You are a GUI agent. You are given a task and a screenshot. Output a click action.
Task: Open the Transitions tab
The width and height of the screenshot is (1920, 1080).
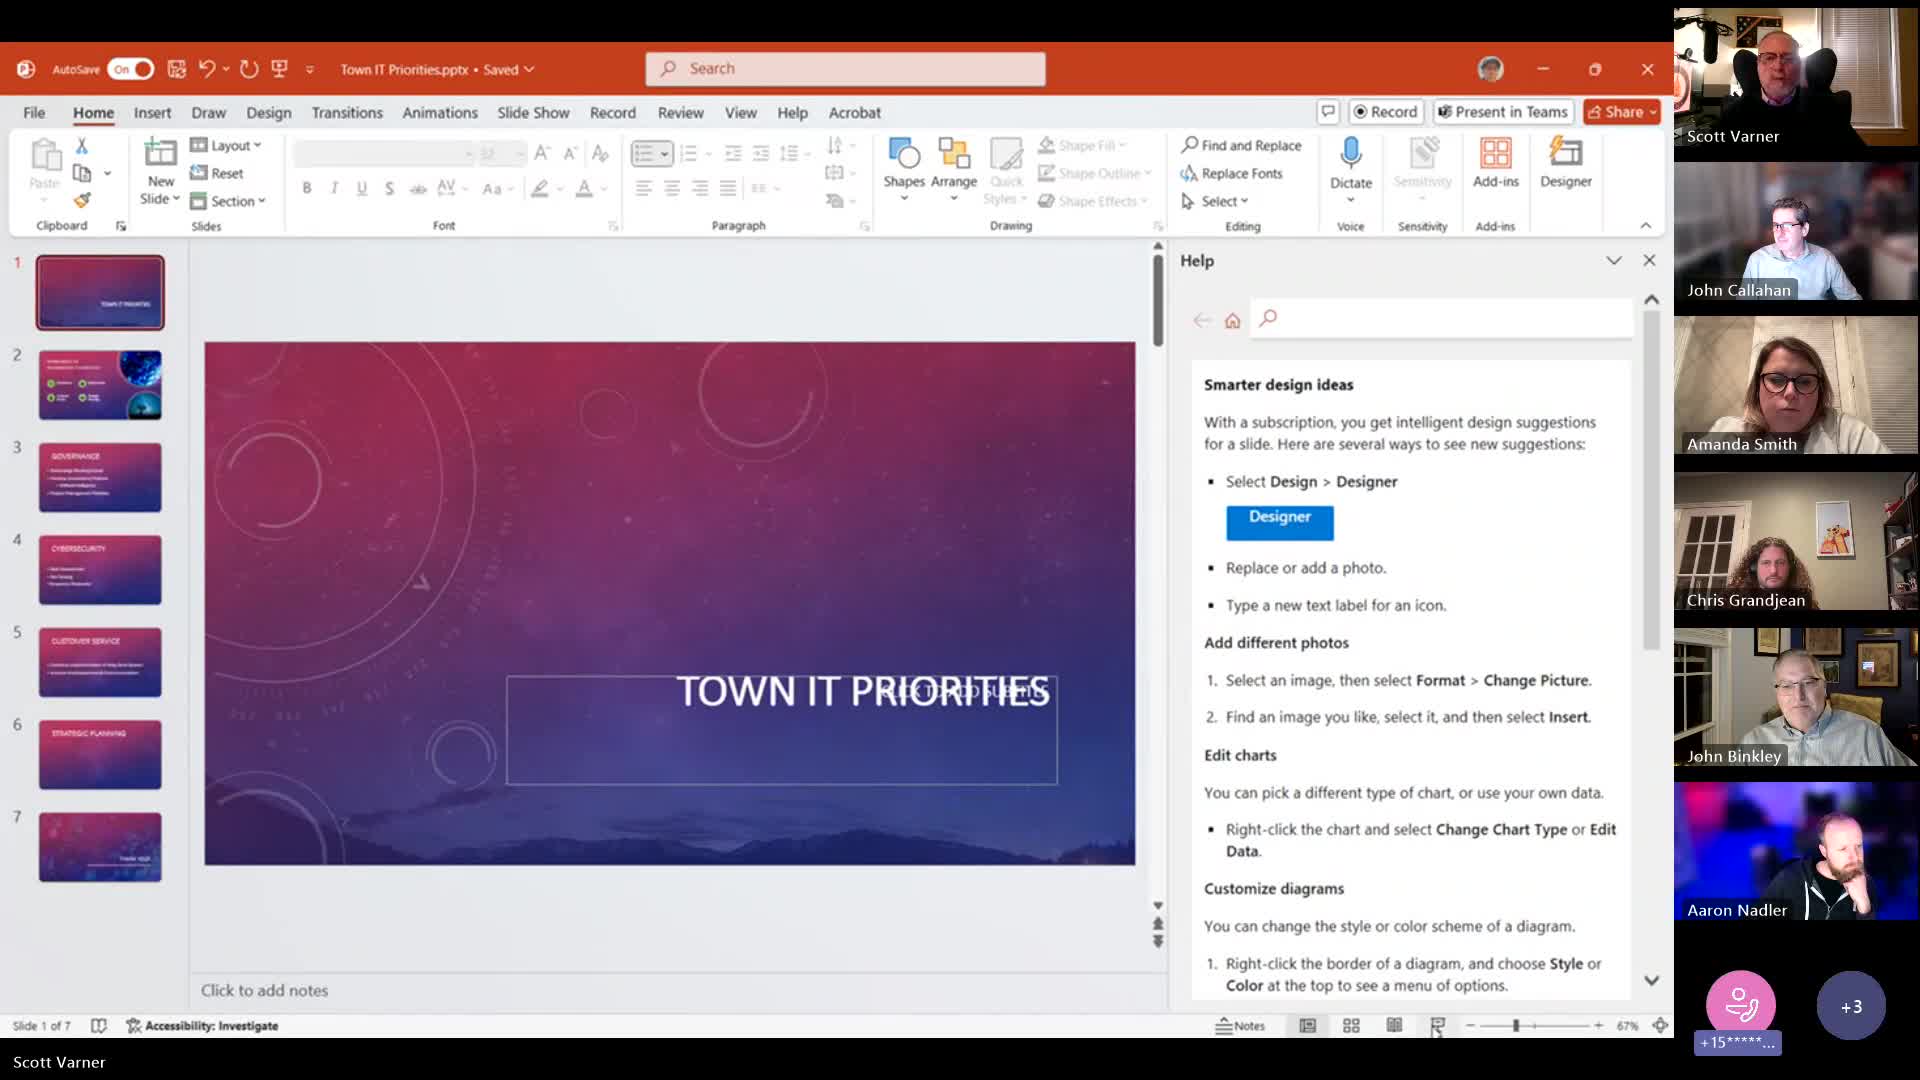click(347, 113)
